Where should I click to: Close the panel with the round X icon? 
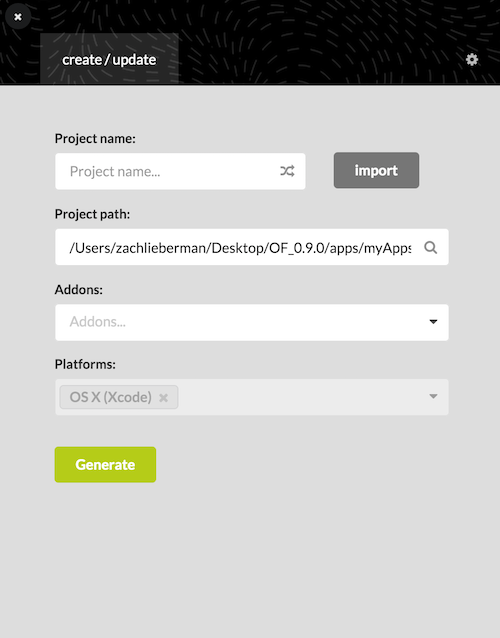click(18, 17)
